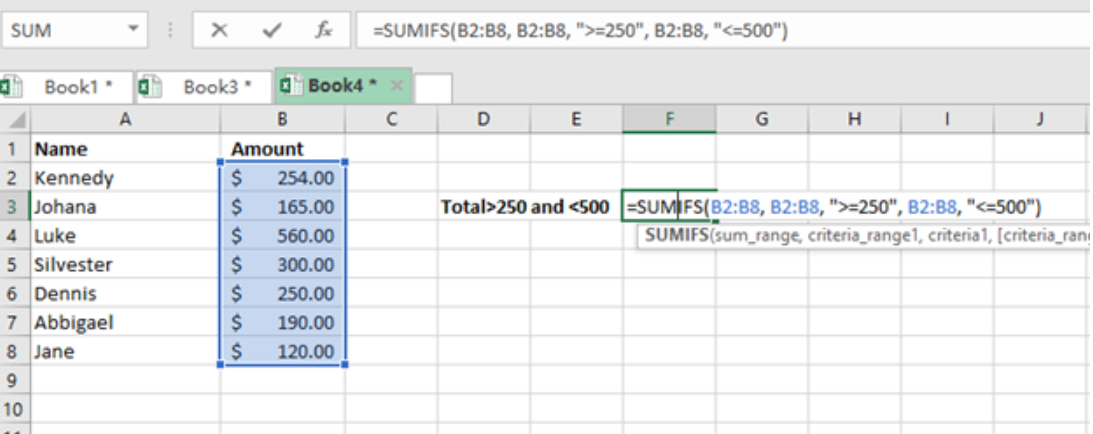Select the row 5 header

[15, 265]
